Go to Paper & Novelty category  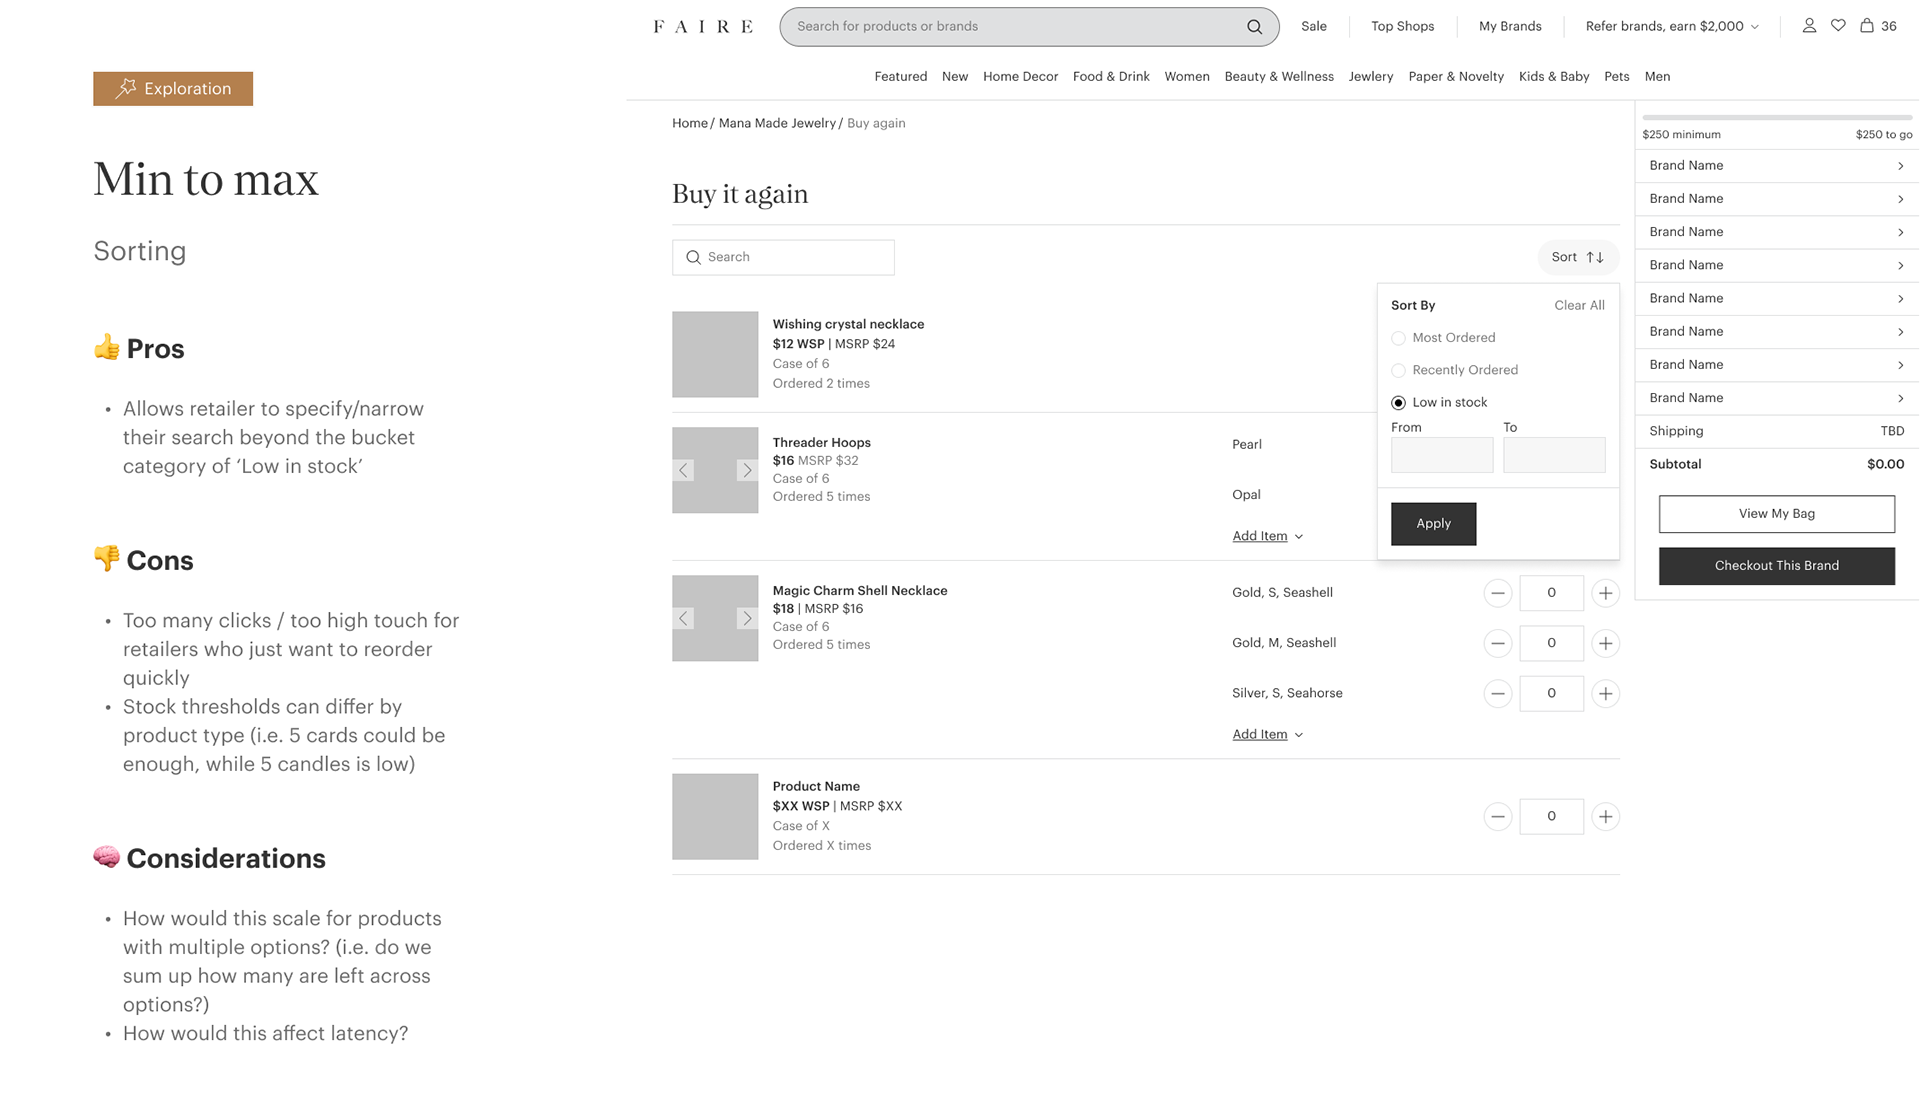pyautogui.click(x=1456, y=76)
